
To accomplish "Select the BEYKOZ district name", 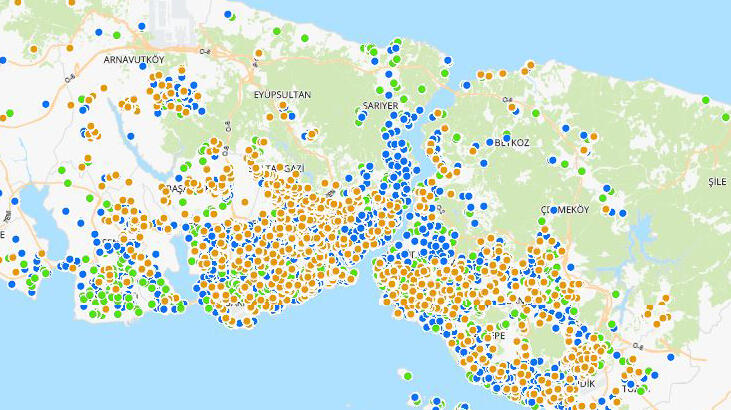I will click(512, 143).
